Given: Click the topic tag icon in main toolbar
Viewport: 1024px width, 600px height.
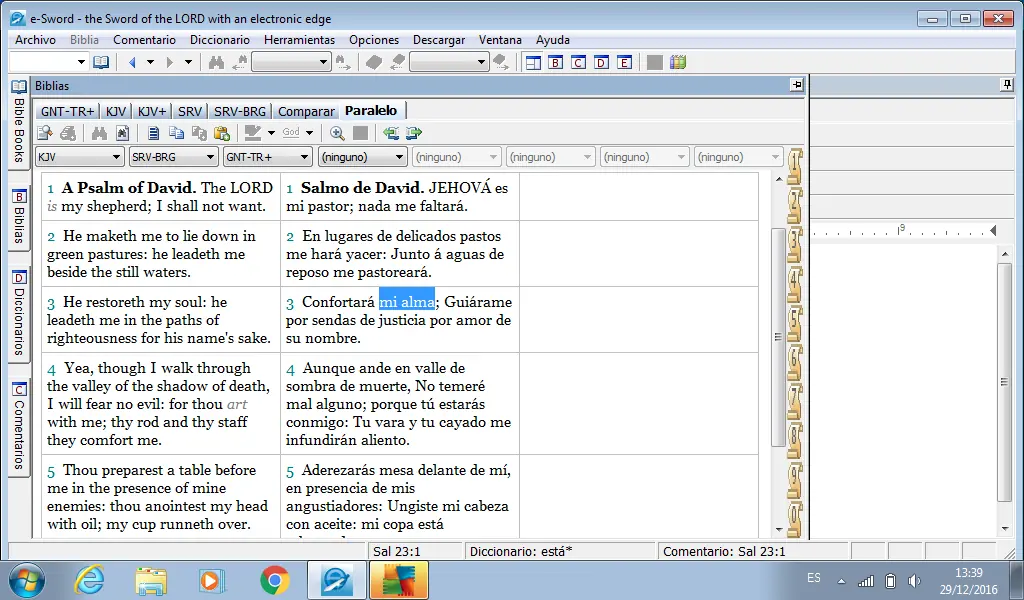Looking at the screenshot, I should coord(374,63).
